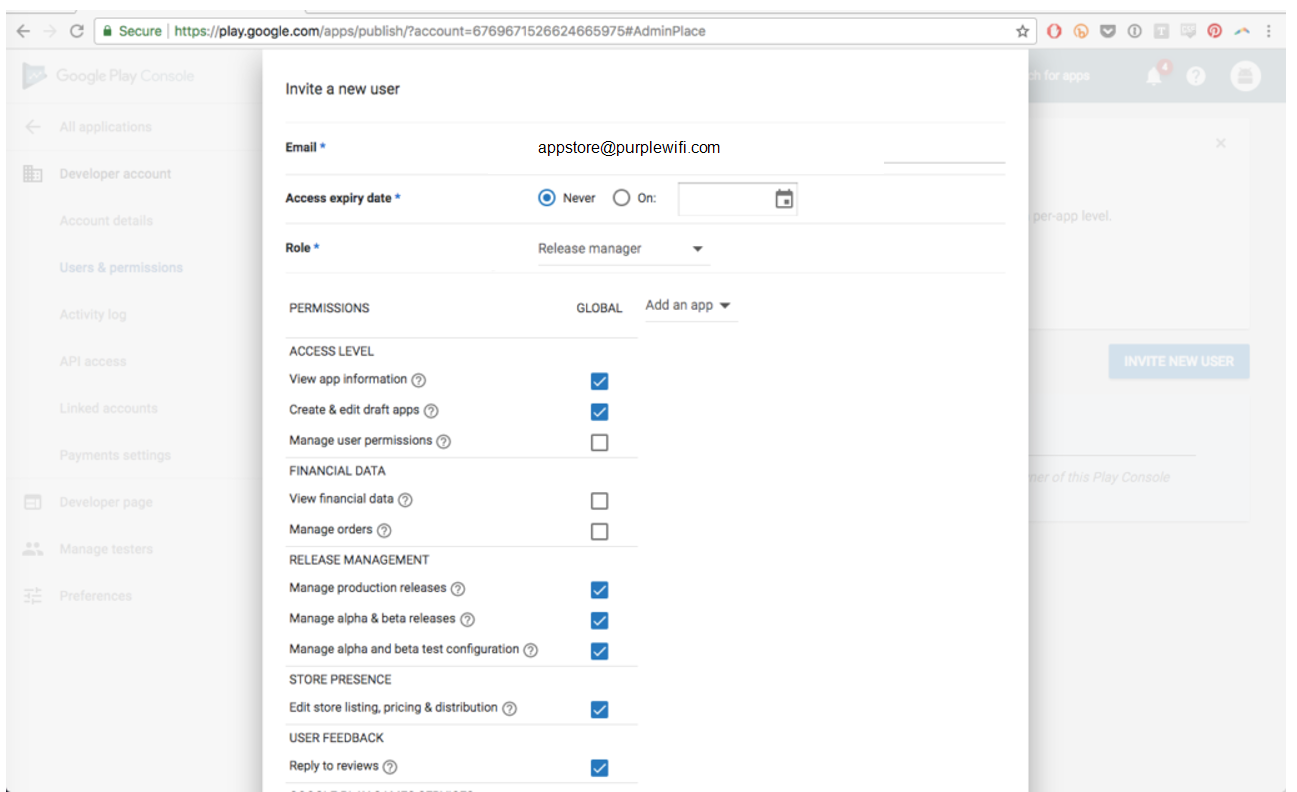
Task: Enable the Manage user permissions checkbox
Action: click(x=599, y=442)
